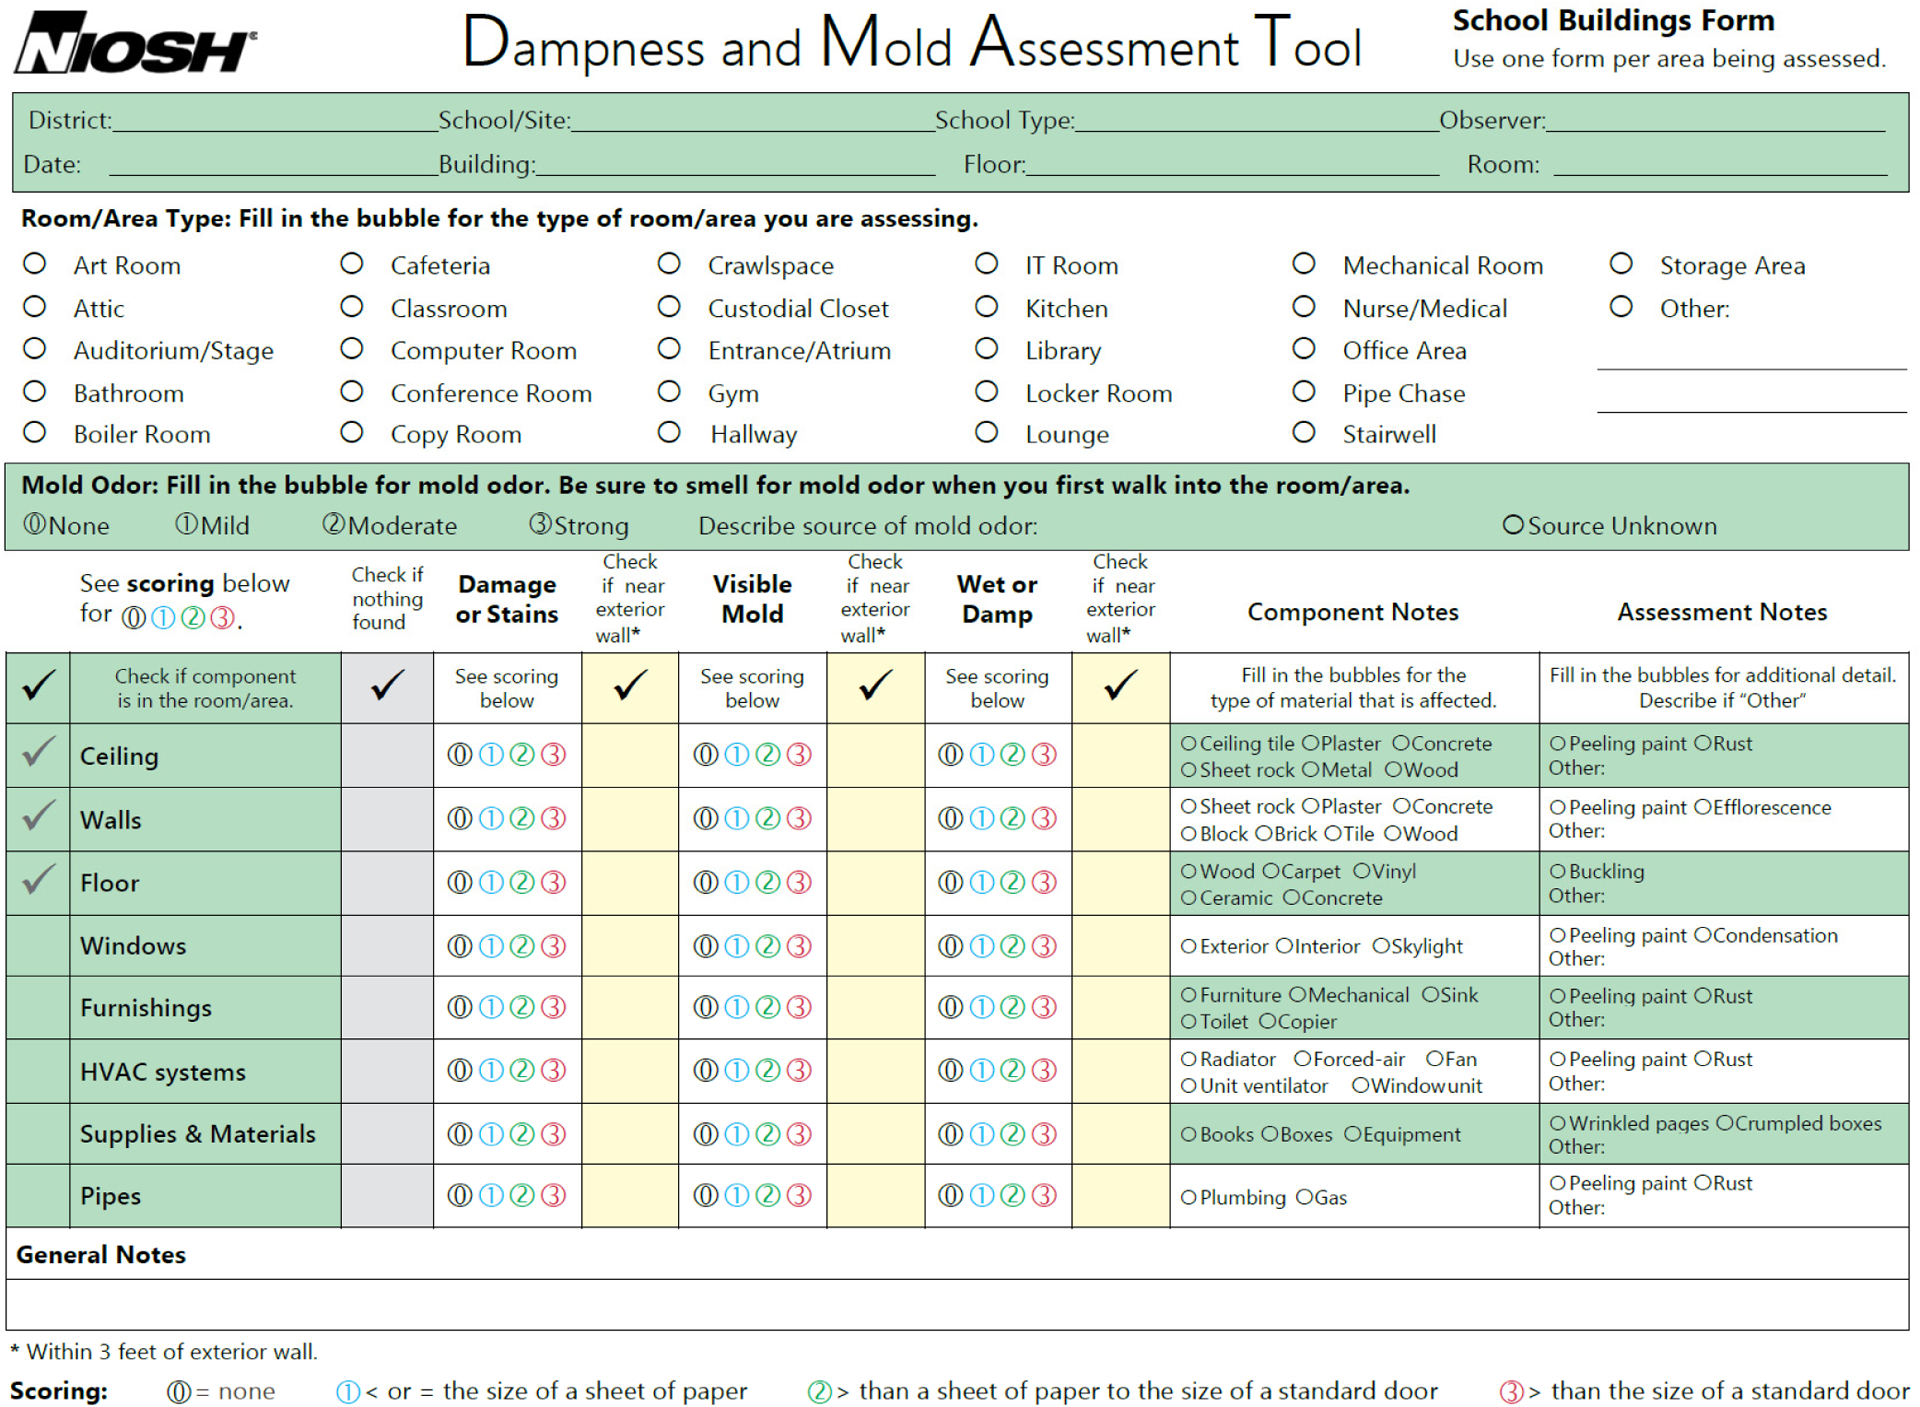Click the Room input line
The height and width of the screenshot is (1407, 1920).
pos(1720,164)
